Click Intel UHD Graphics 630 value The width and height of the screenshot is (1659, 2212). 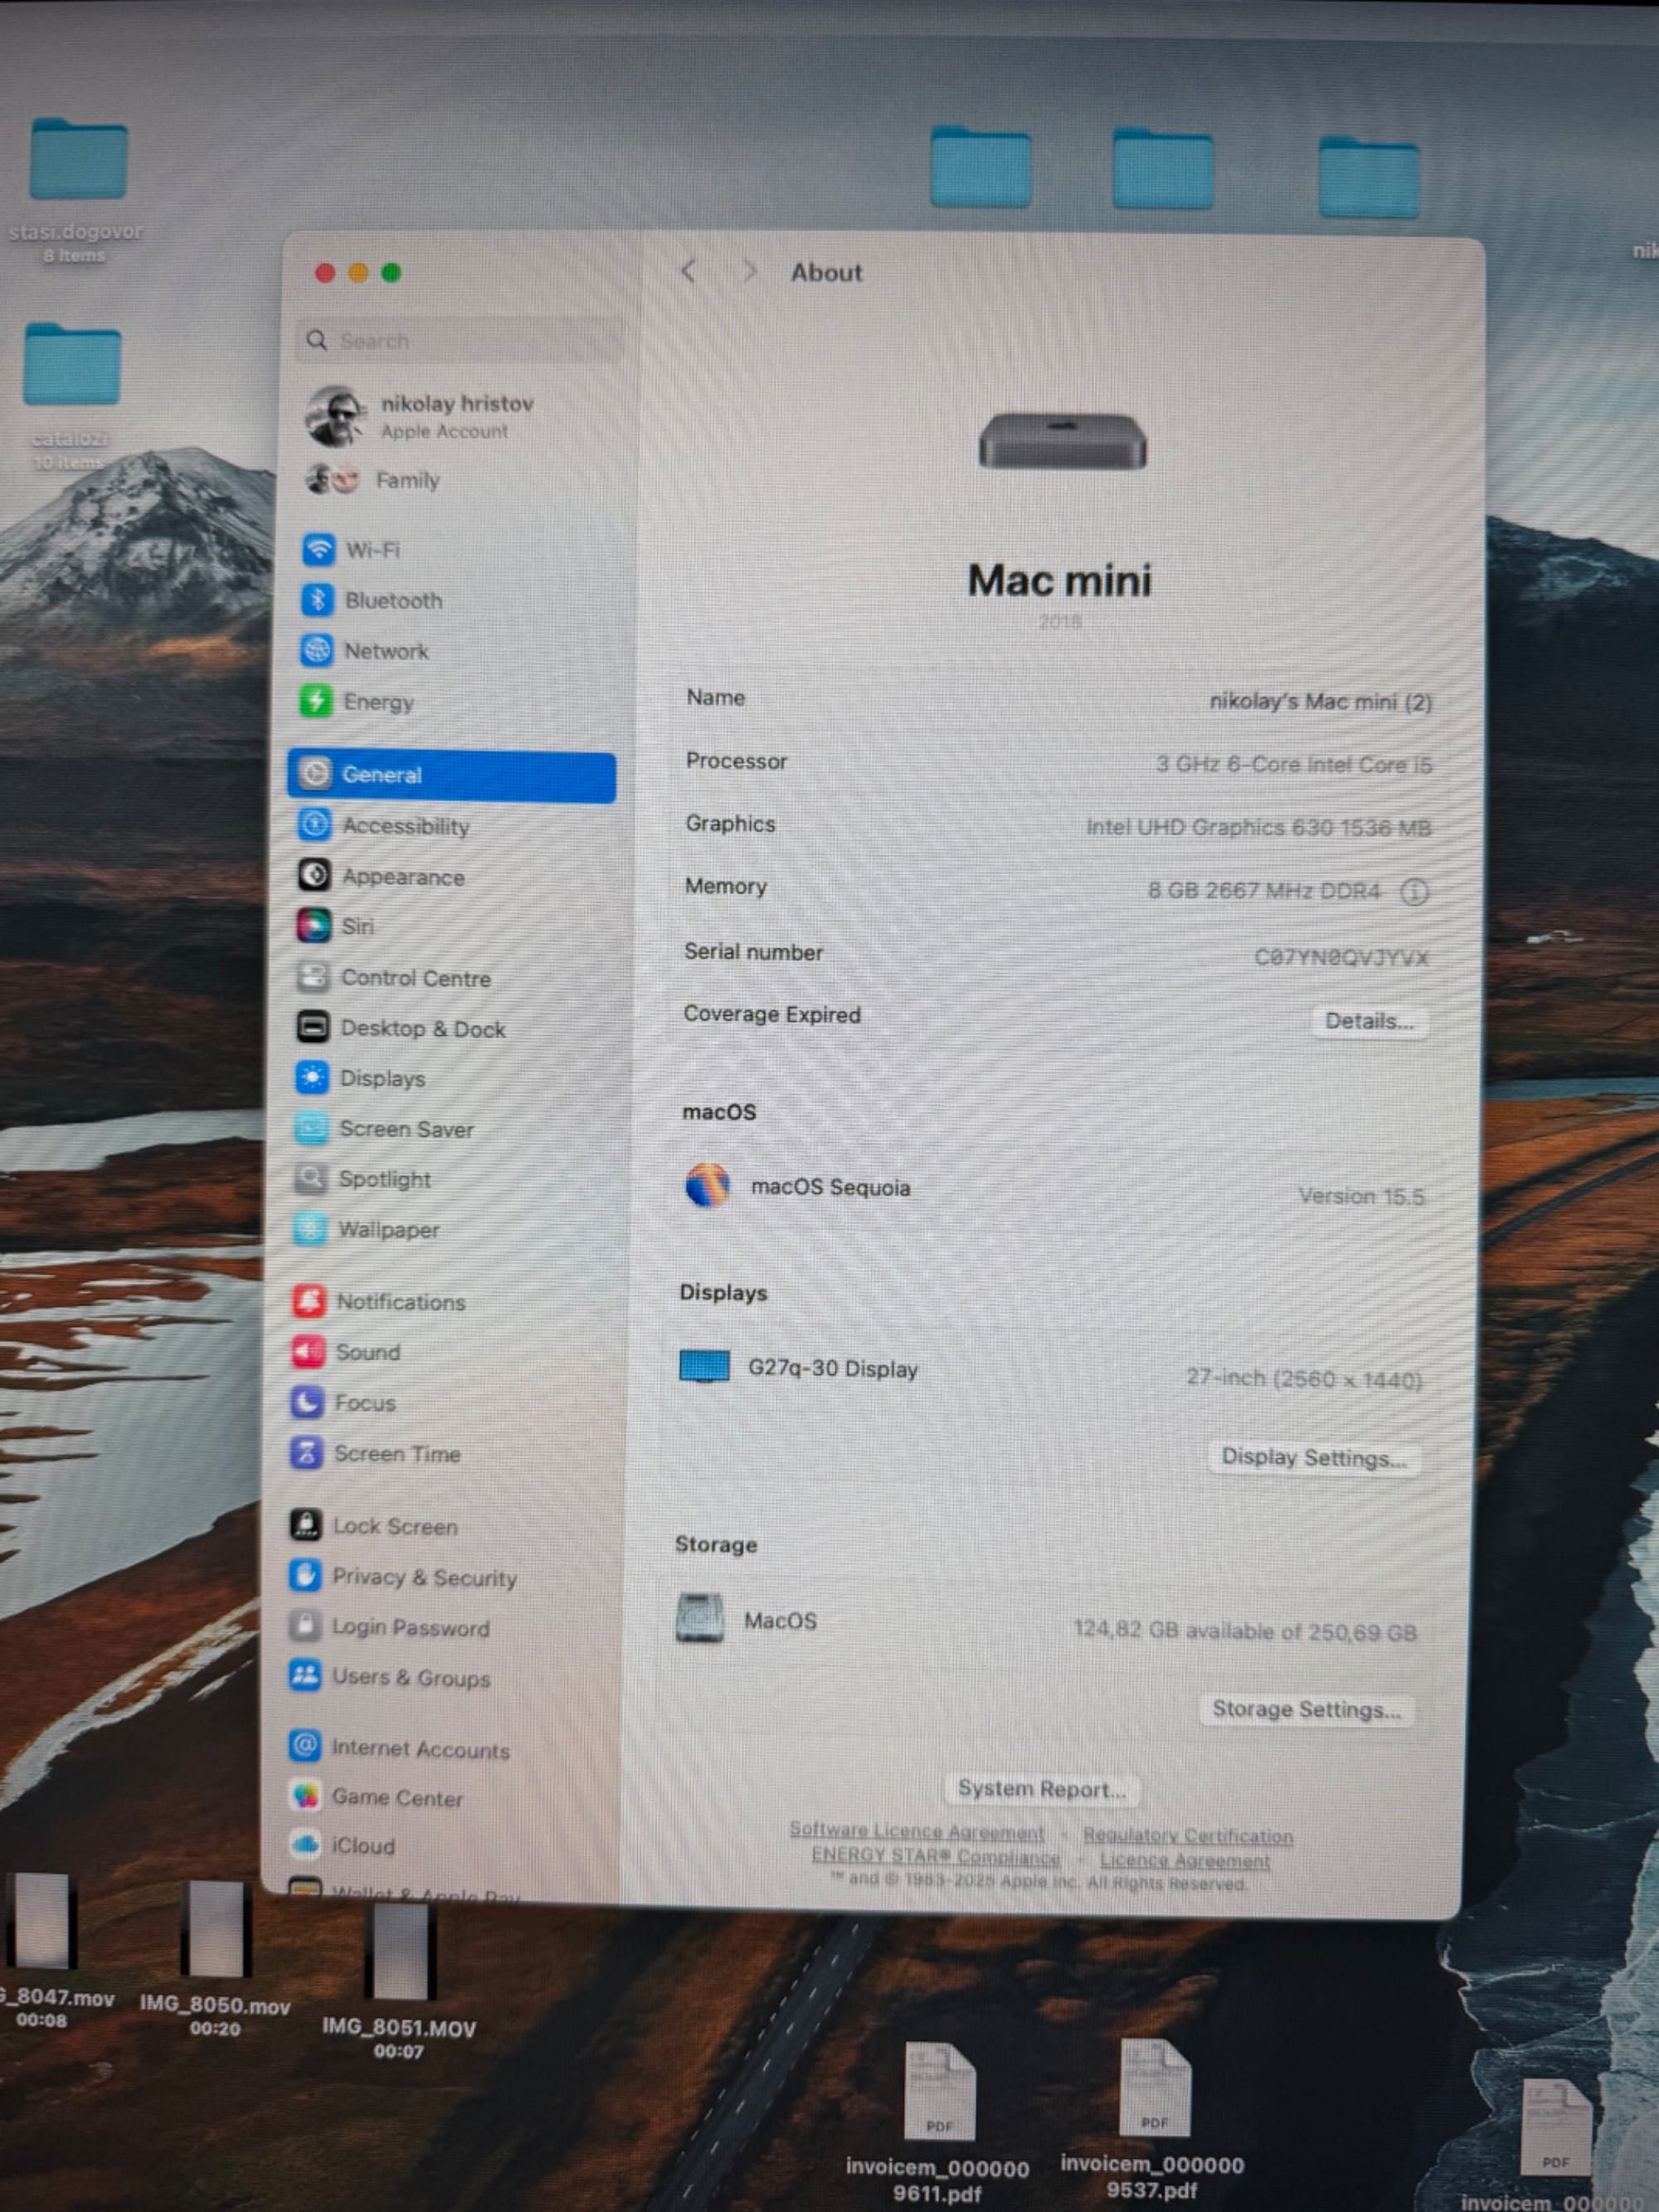pos(1259,828)
